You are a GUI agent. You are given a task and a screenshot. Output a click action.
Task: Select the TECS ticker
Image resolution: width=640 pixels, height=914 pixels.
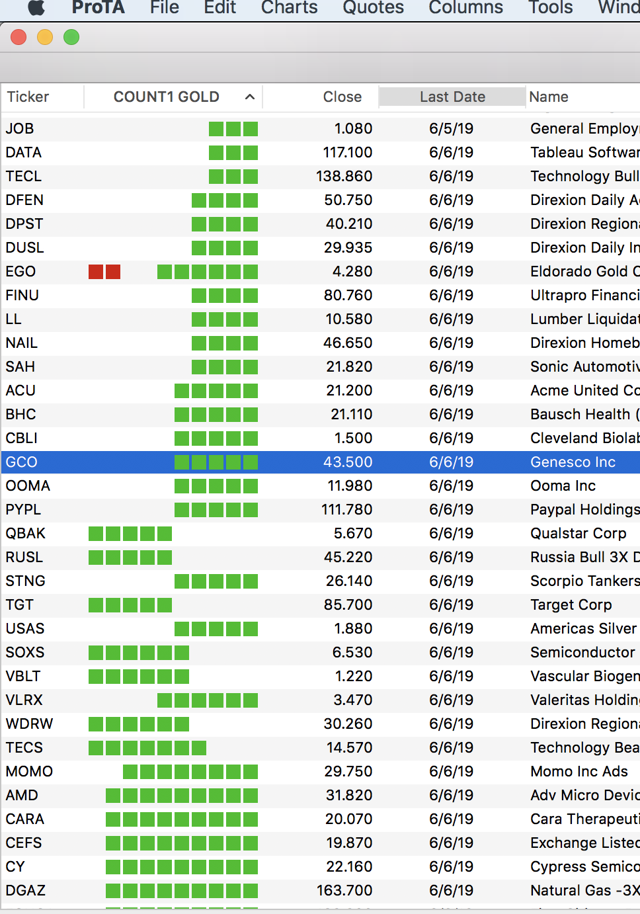[x=24, y=748]
